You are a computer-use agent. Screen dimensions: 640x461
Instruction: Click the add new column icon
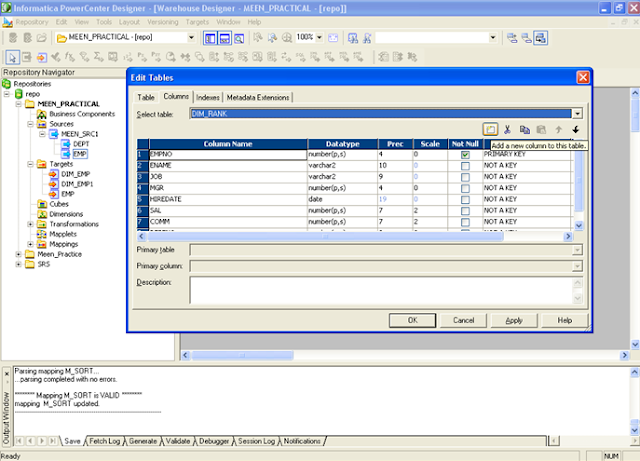[x=490, y=129]
